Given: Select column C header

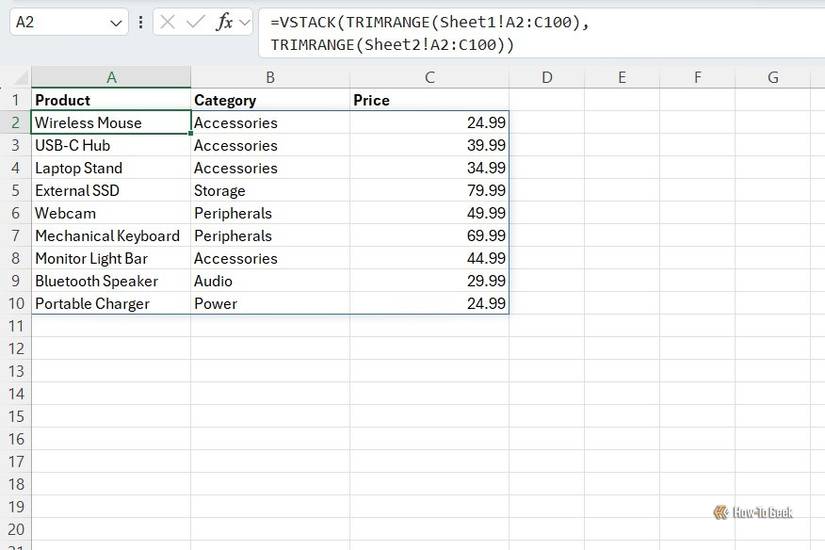Looking at the screenshot, I should pos(429,77).
